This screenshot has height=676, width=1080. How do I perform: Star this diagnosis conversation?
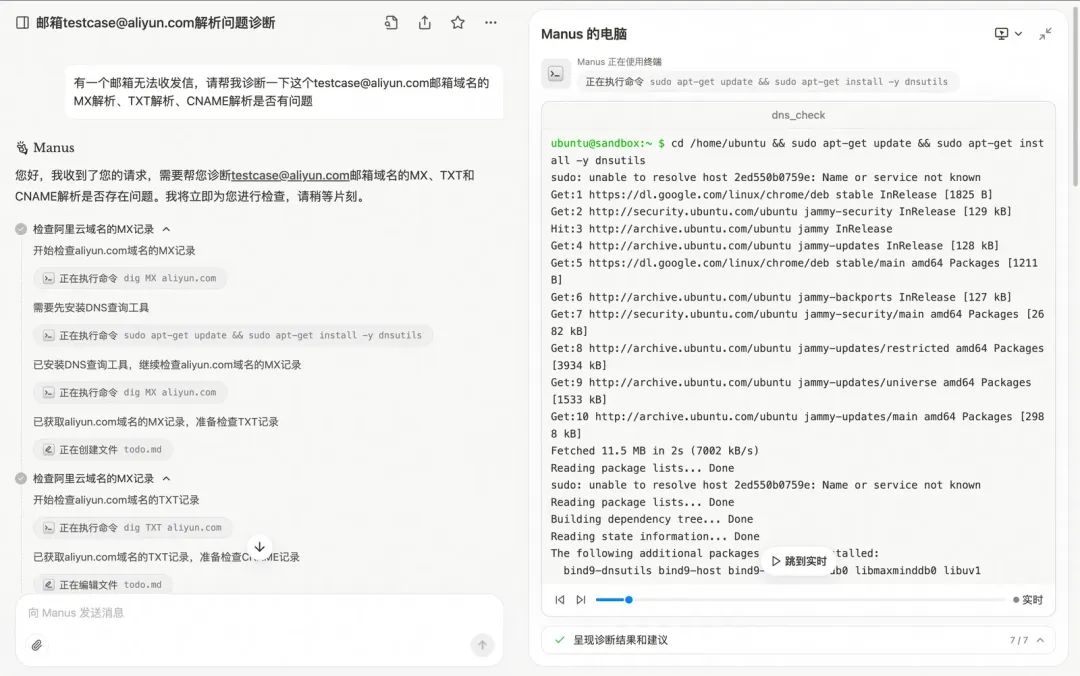click(x=457, y=22)
